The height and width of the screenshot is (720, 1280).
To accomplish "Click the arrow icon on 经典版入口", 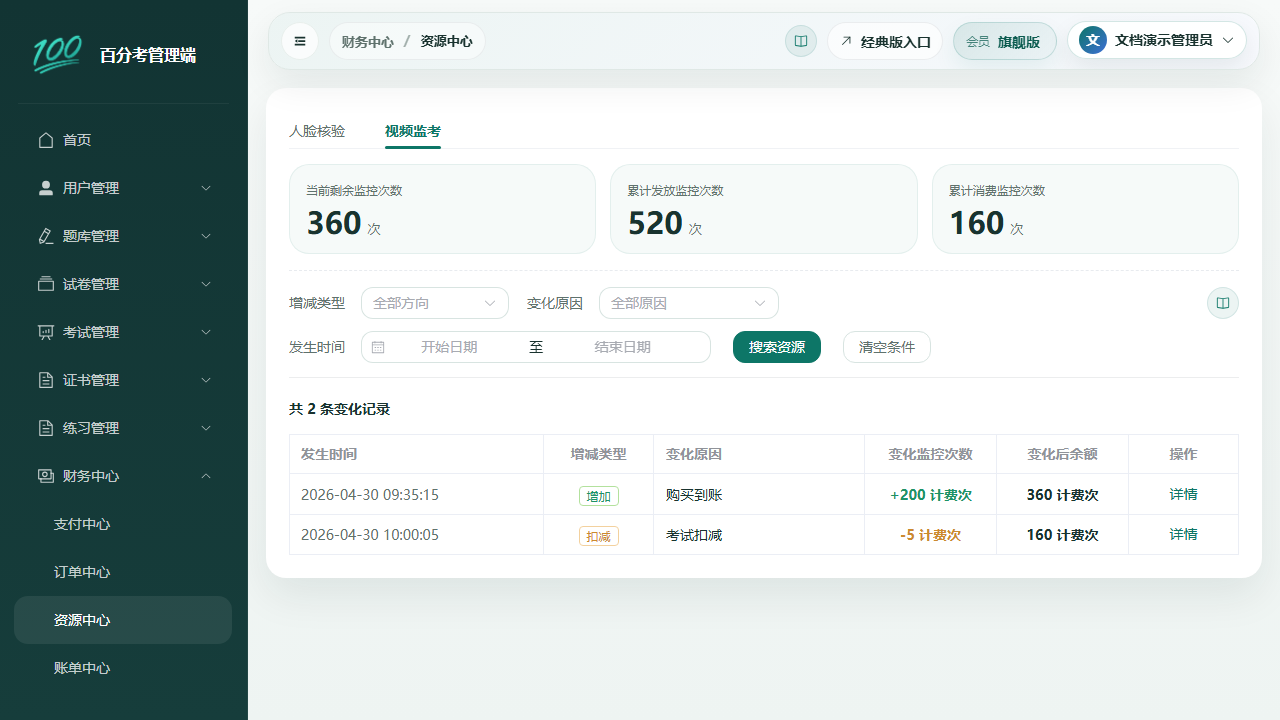I will 846,41.
